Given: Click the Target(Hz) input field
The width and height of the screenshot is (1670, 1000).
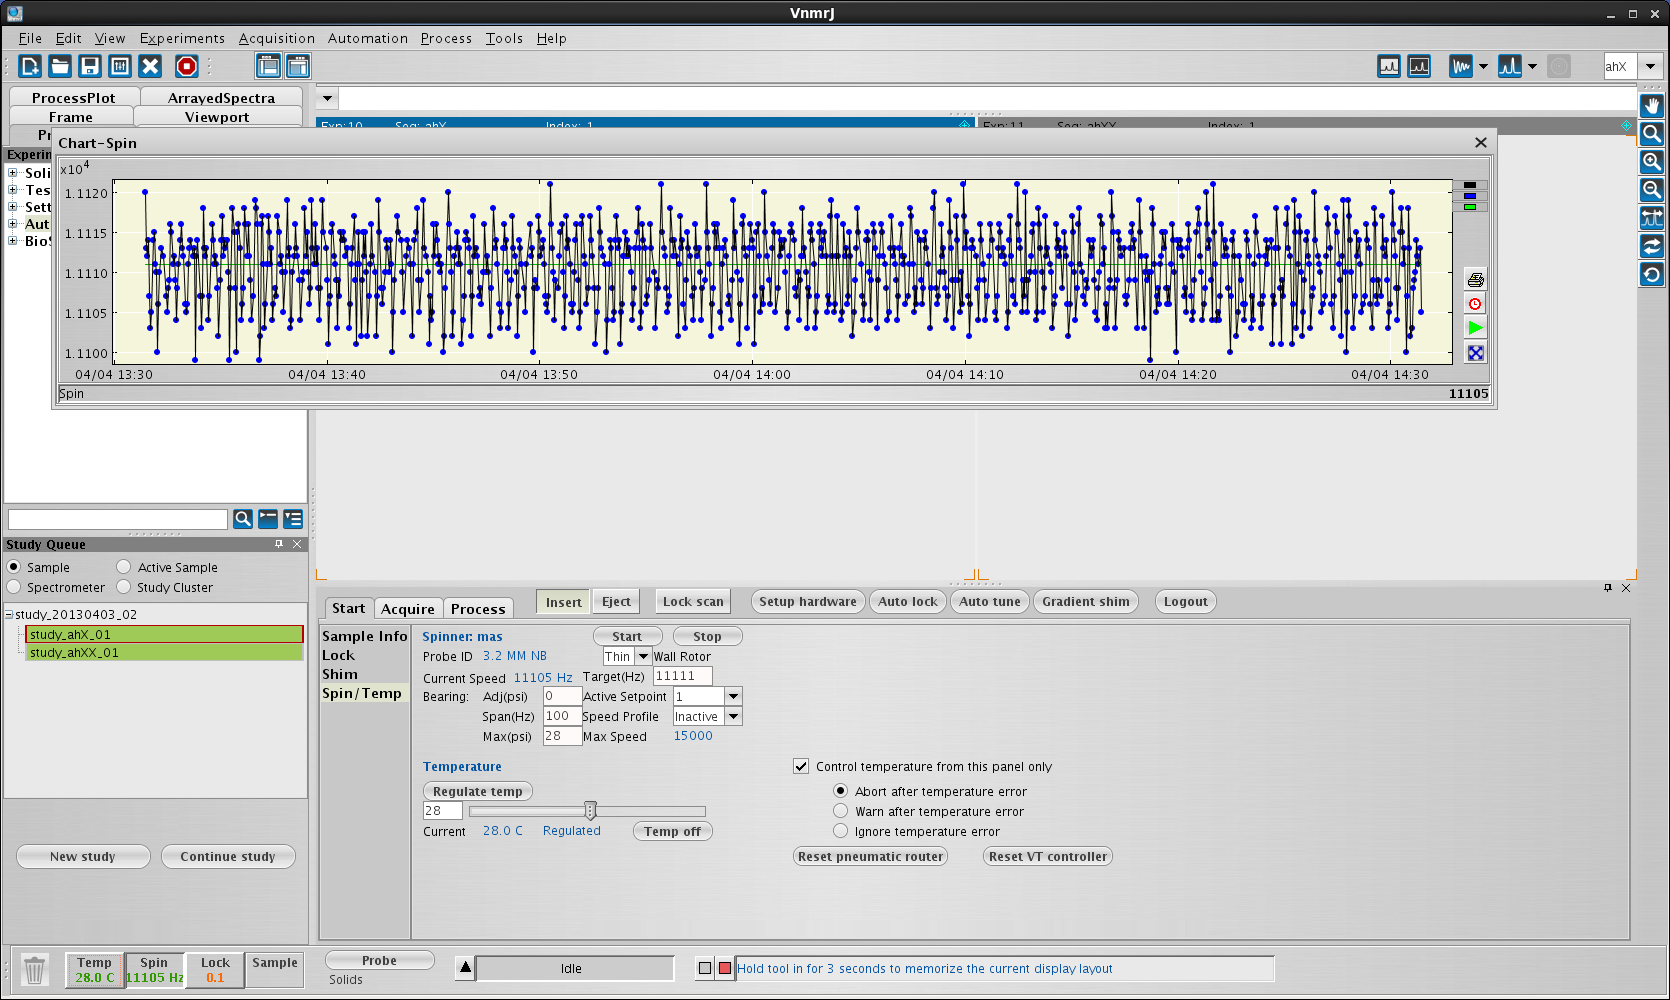Looking at the screenshot, I should (682, 676).
